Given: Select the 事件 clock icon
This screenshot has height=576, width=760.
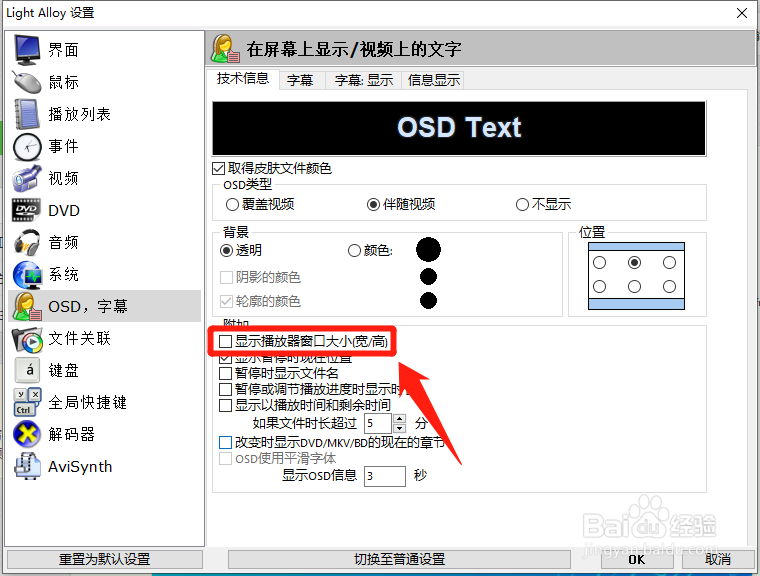Looking at the screenshot, I should [x=27, y=146].
